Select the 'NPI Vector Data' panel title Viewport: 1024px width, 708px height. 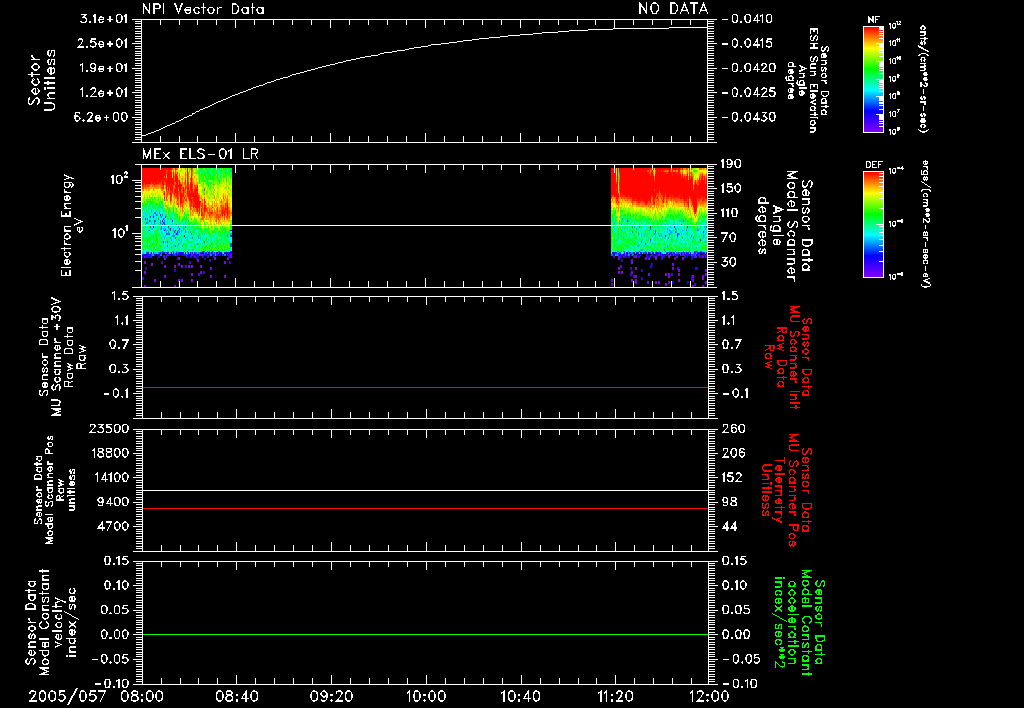[x=204, y=9]
